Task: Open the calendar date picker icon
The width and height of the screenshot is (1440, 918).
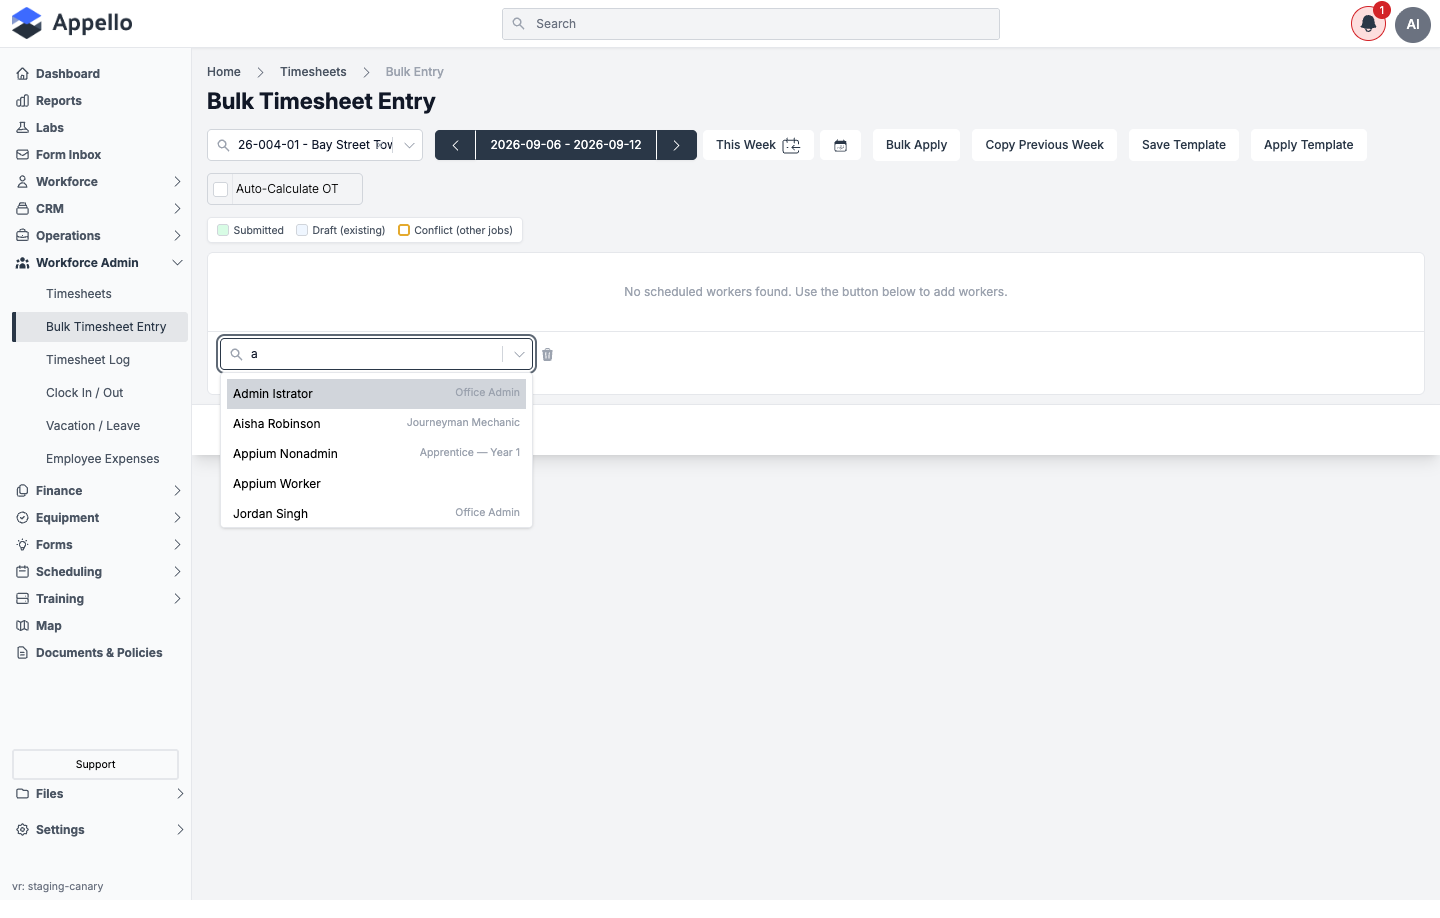Action: (840, 145)
